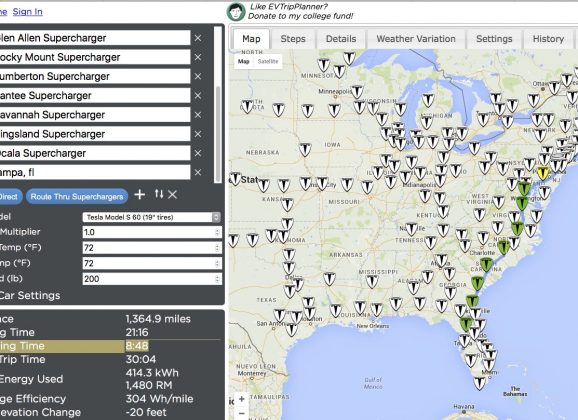Open the History tab

[x=548, y=39]
